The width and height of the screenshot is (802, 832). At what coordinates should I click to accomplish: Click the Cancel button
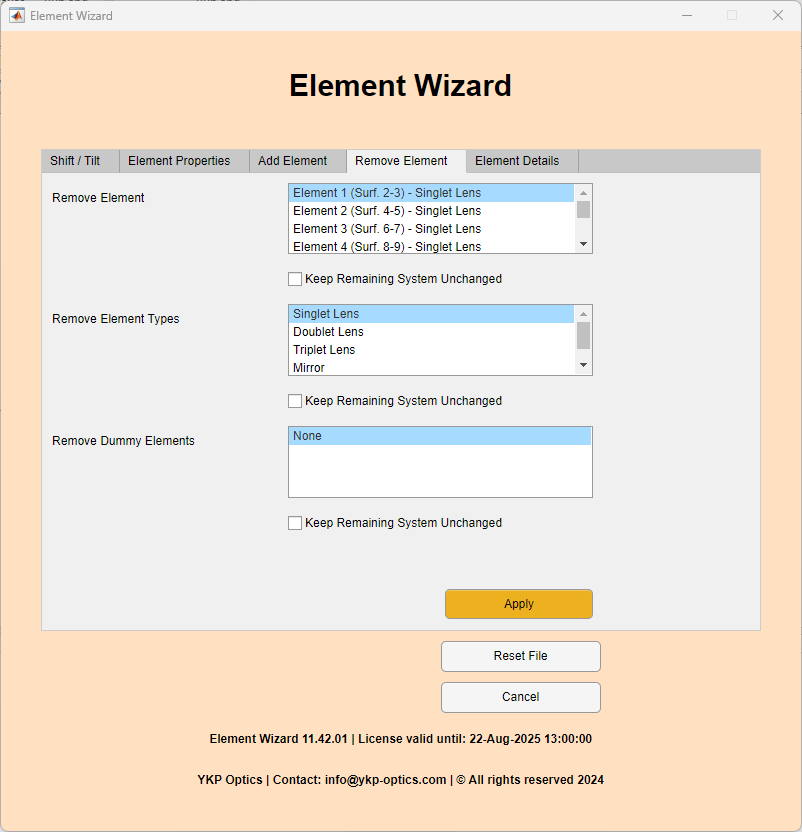coord(520,697)
